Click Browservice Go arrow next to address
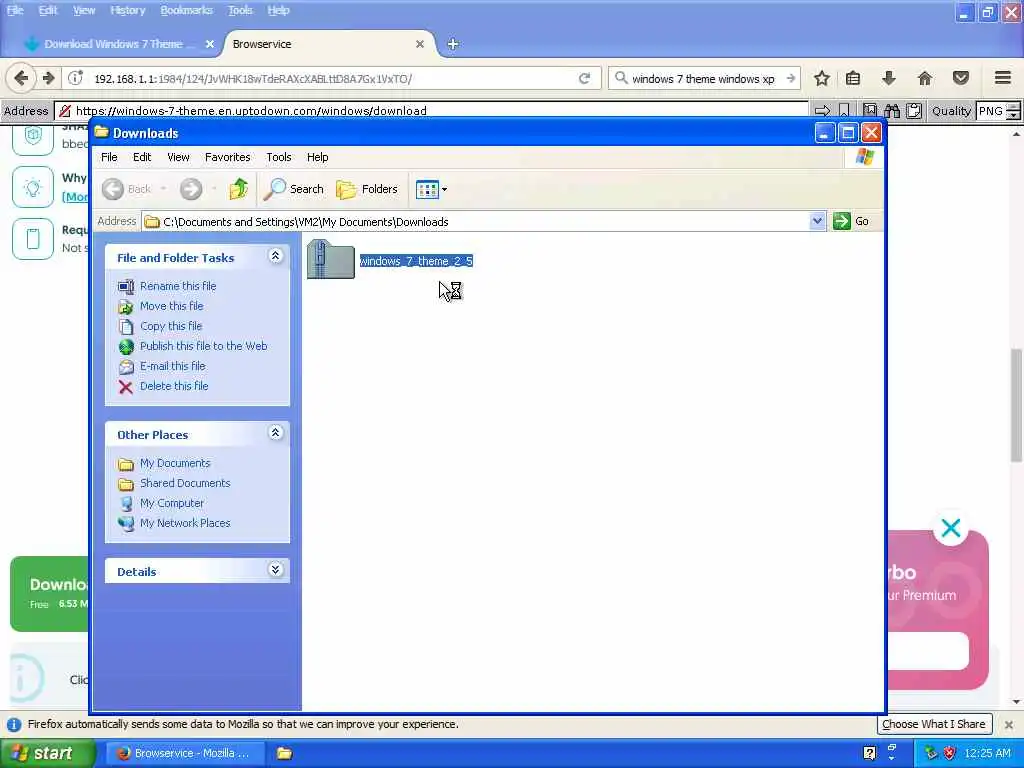Screen dimensions: 1024x768 822,110
